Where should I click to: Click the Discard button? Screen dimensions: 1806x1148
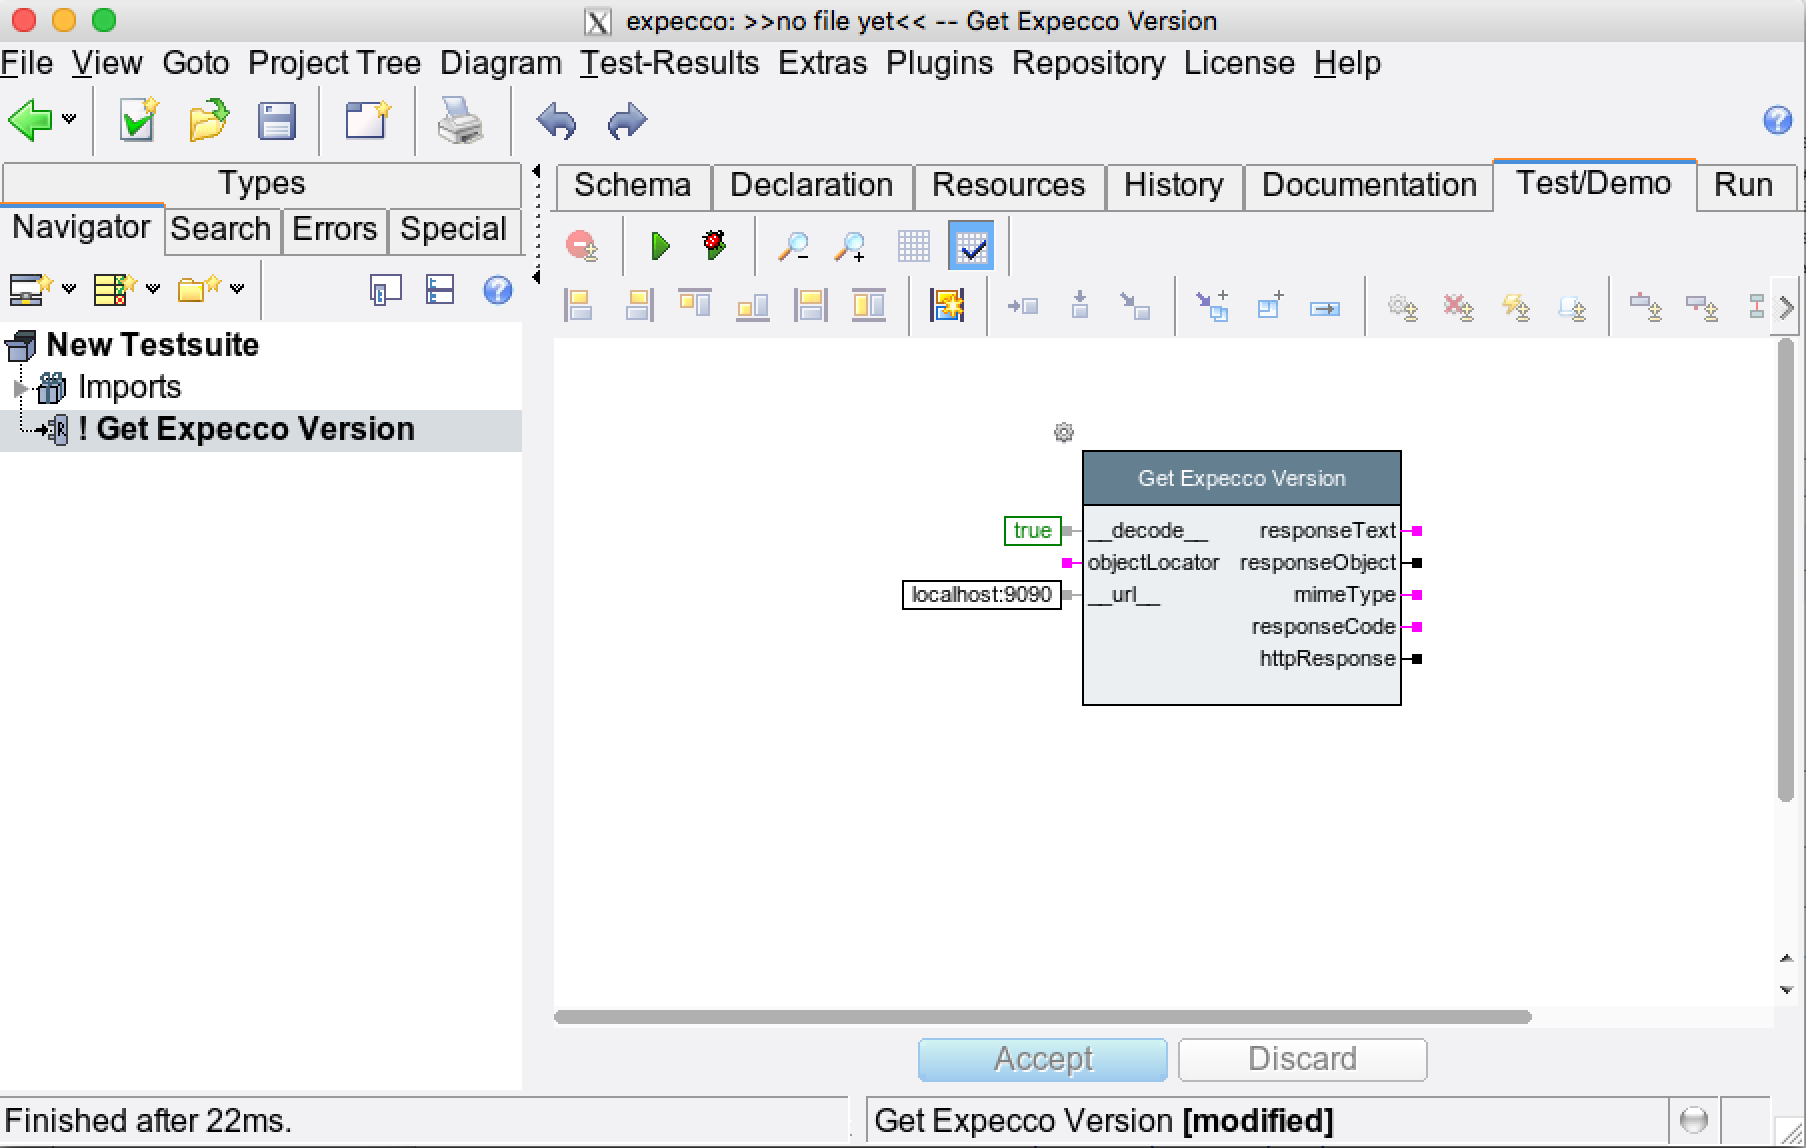tap(1302, 1059)
